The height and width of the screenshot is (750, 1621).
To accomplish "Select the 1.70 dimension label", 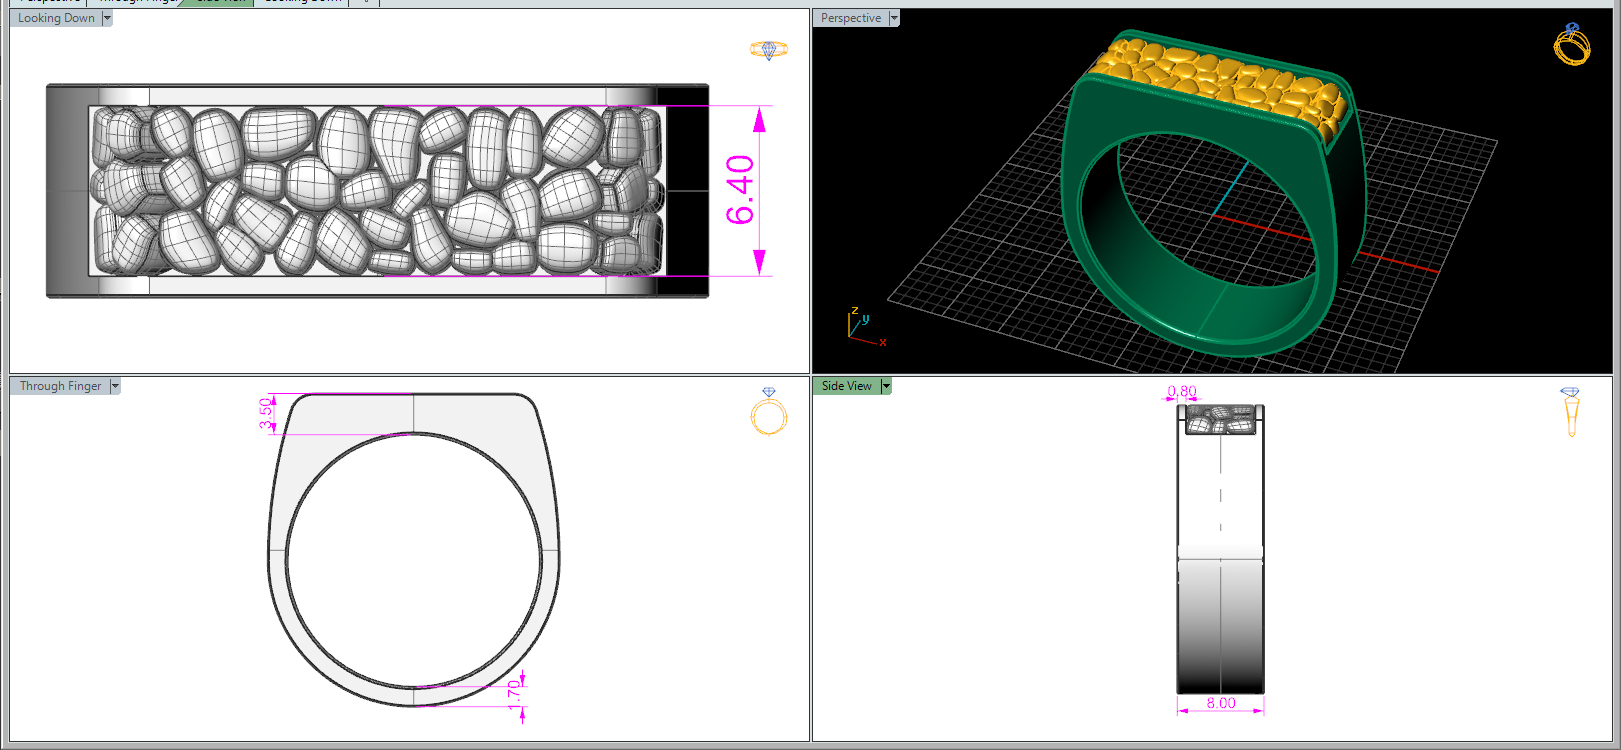I will tap(514, 695).
